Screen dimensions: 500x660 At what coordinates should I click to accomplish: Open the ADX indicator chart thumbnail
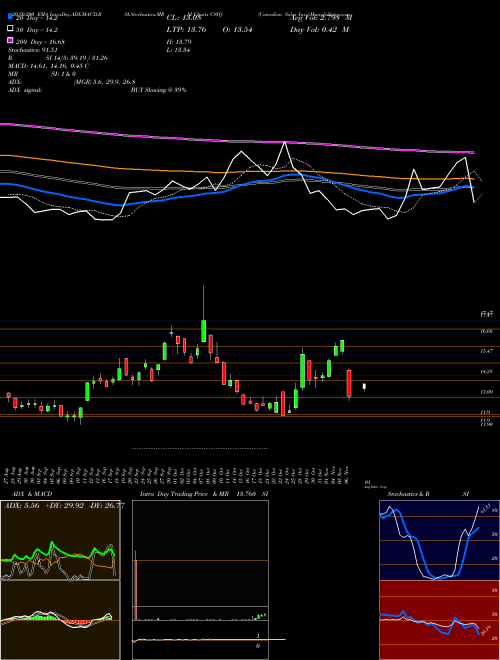point(60,540)
